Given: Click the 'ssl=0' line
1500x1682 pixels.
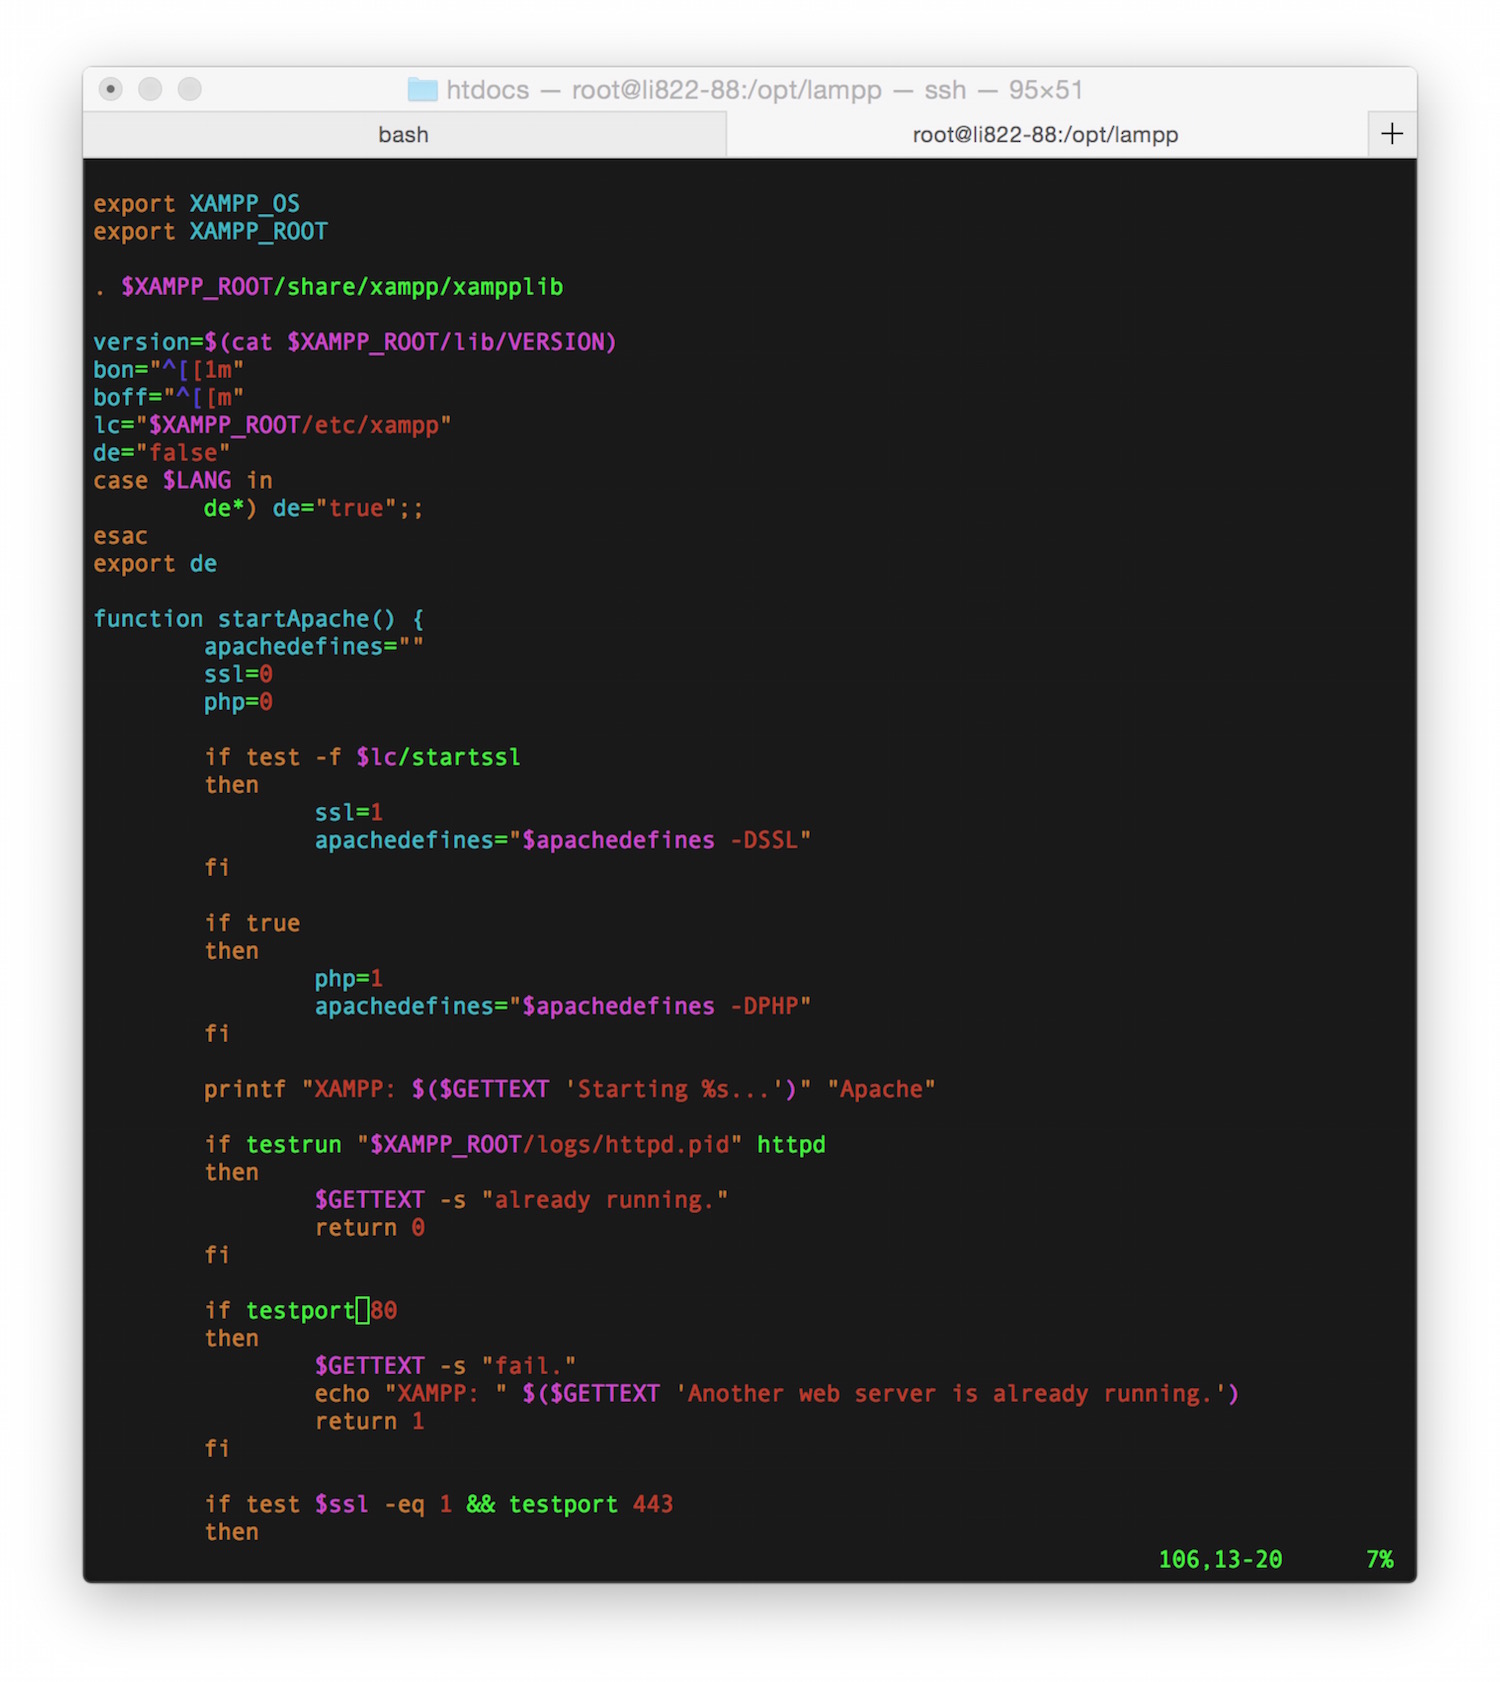Looking at the screenshot, I should [238, 675].
